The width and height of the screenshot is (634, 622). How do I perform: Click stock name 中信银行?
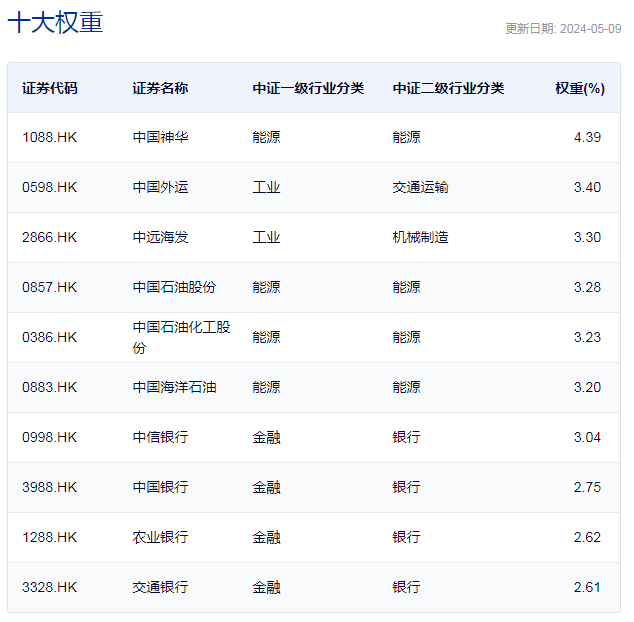tap(160, 438)
